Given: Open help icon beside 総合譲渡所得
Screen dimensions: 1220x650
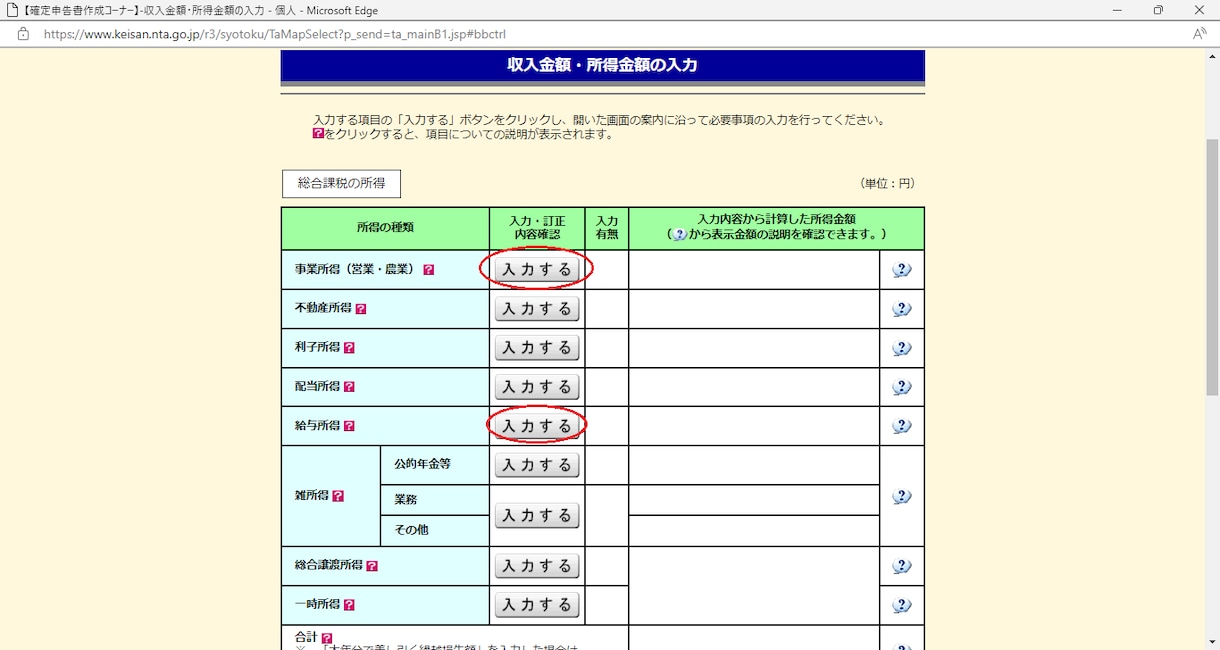Looking at the screenshot, I should point(372,566).
